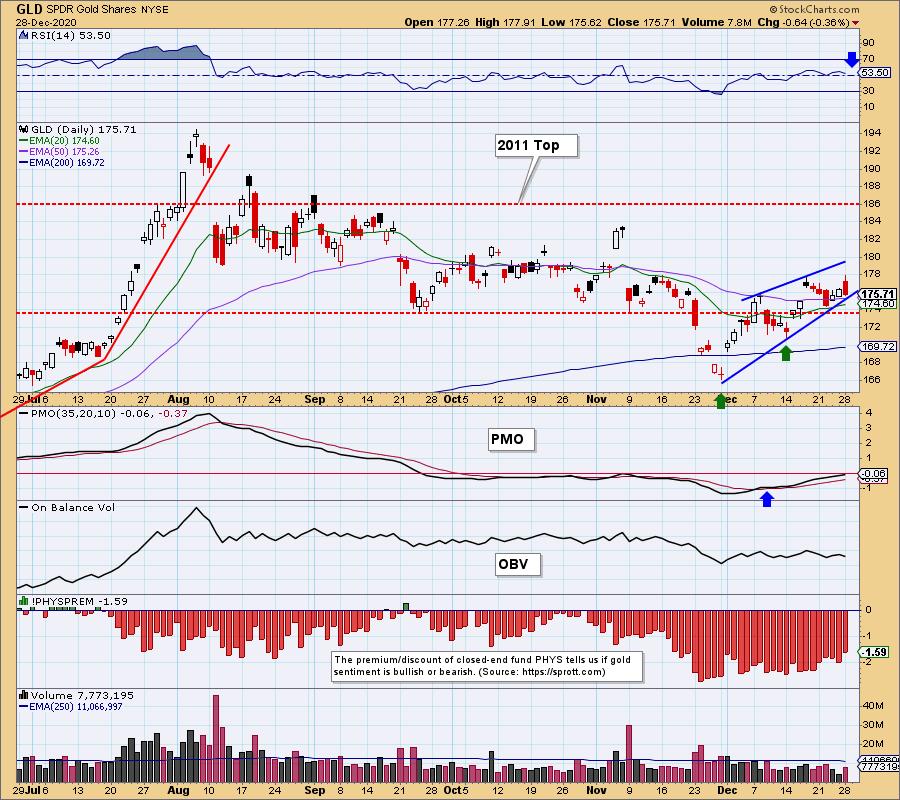Click the PMO(35,20,10) -0.06, -0.37 legend
The width and height of the screenshot is (900, 800).
coord(109,414)
